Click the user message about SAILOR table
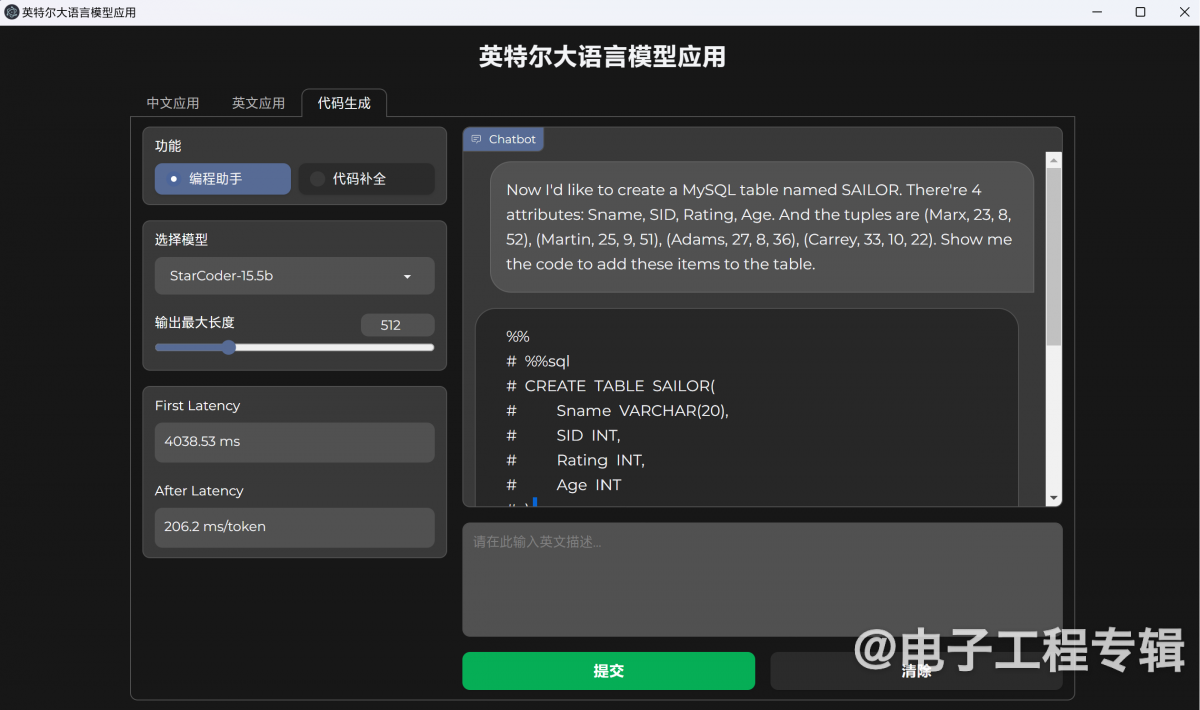 (x=761, y=227)
